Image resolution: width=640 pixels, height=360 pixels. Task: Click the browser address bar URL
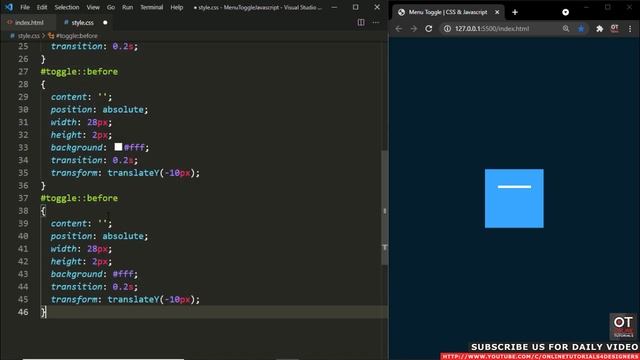click(492, 29)
